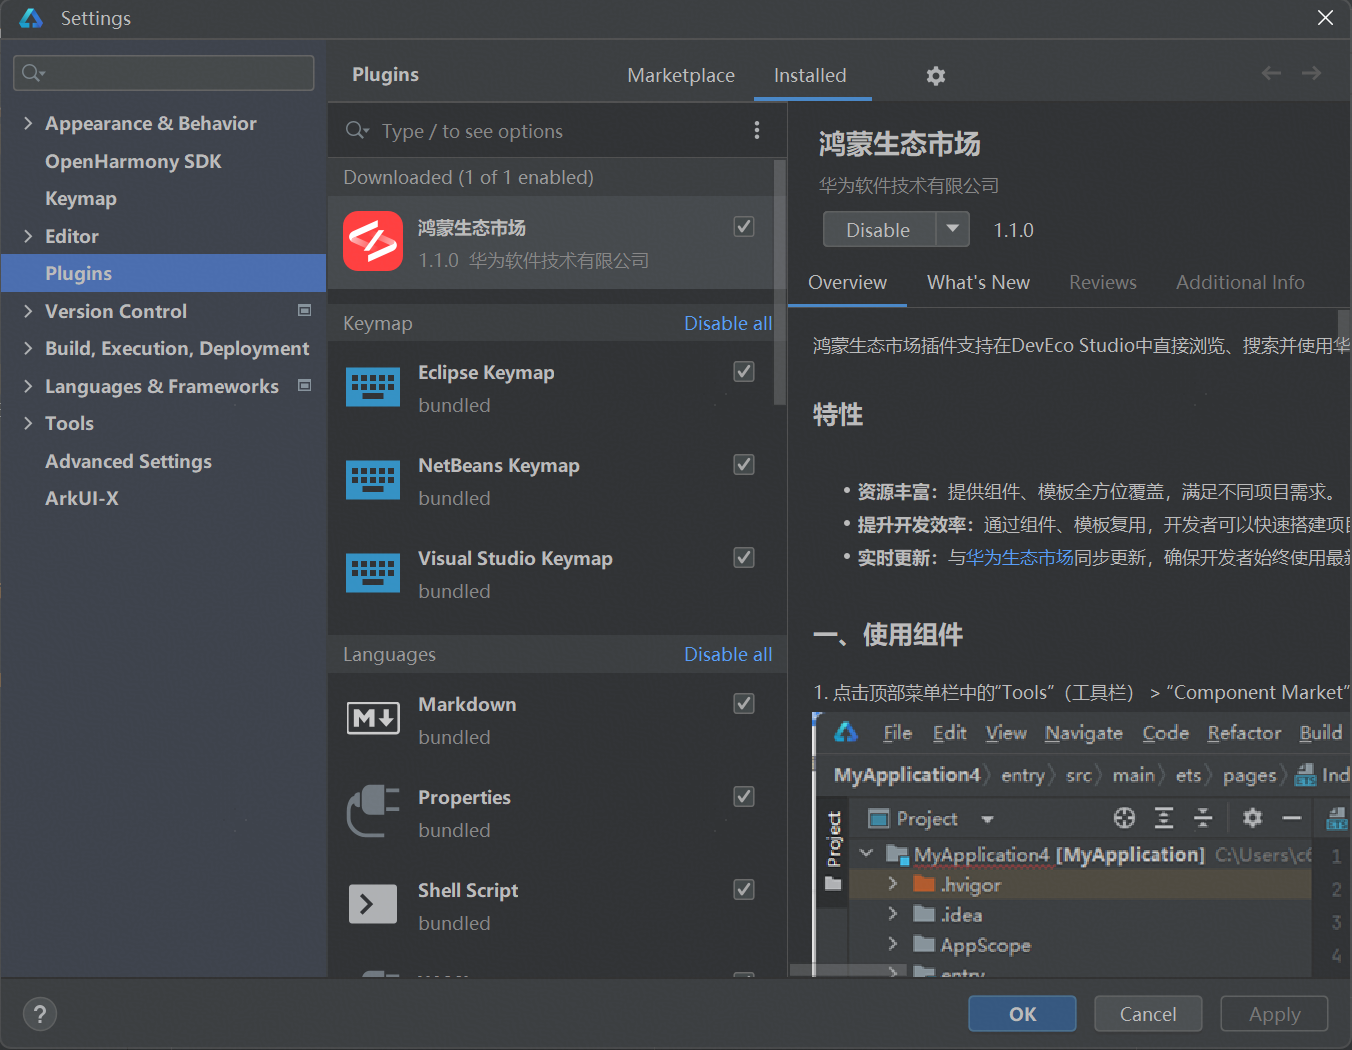Click Disable all for Languages group
Viewport: 1352px width, 1050px height.
(728, 654)
